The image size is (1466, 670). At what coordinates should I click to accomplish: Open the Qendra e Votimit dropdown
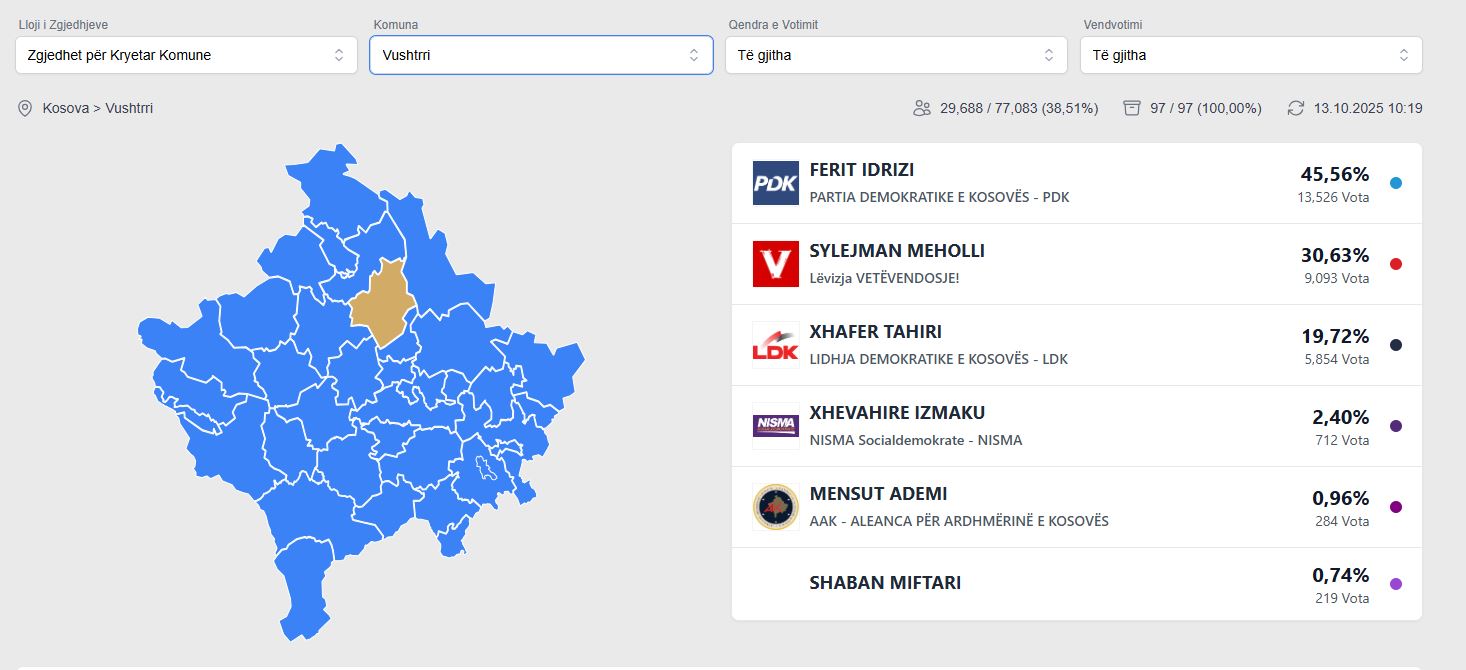[896, 55]
